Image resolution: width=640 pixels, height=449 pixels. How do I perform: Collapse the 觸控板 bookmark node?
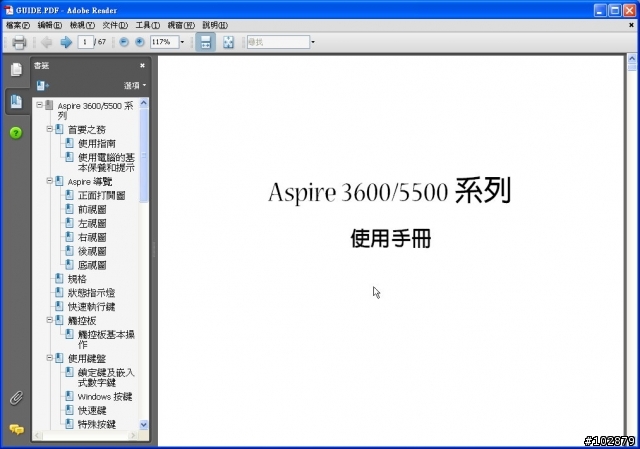pos(49,320)
